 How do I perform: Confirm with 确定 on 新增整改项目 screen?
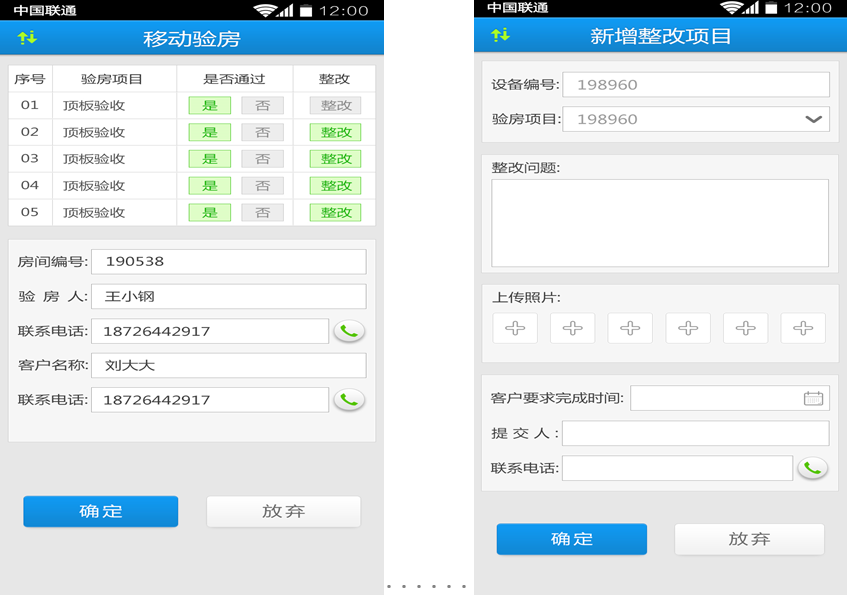(572, 539)
